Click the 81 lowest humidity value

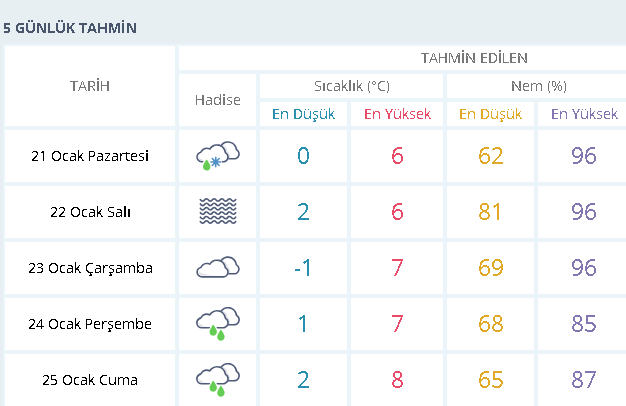tap(490, 212)
